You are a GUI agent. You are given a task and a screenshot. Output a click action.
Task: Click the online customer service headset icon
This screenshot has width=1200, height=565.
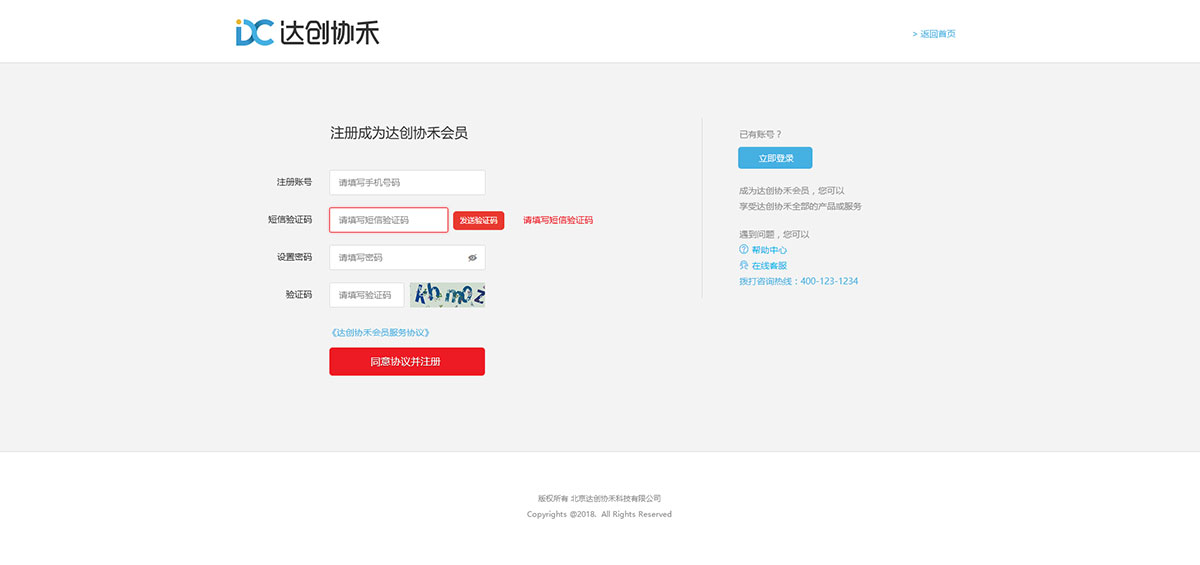coord(743,265)
